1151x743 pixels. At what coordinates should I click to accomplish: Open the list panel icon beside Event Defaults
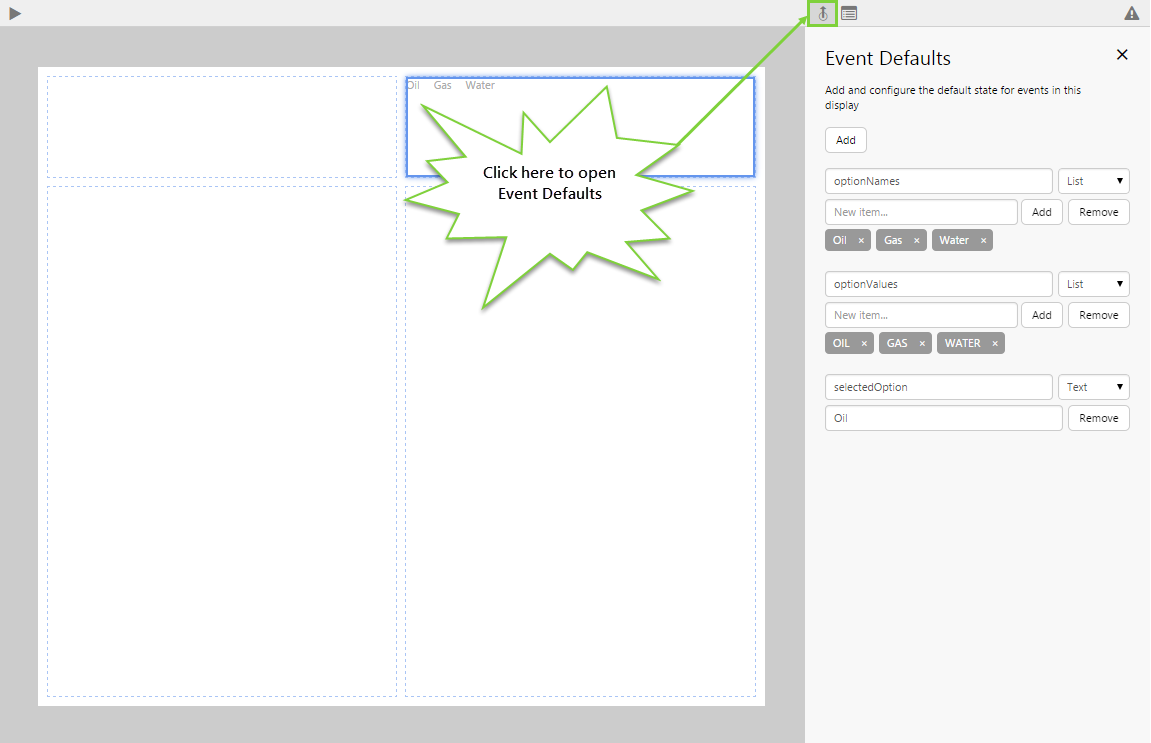[849, 13]
